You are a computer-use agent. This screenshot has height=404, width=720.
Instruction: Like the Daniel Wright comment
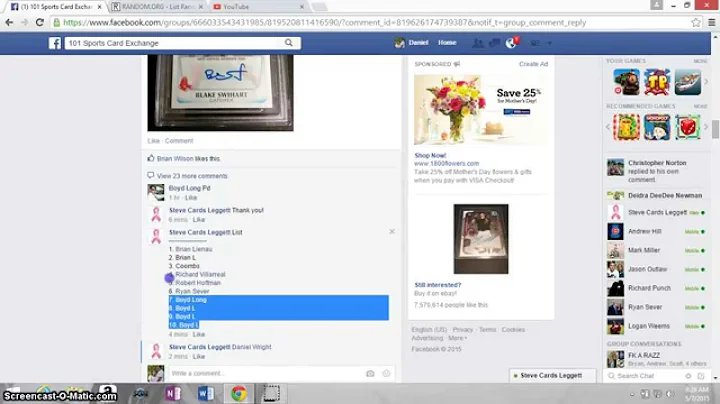[x=198, y=356]
